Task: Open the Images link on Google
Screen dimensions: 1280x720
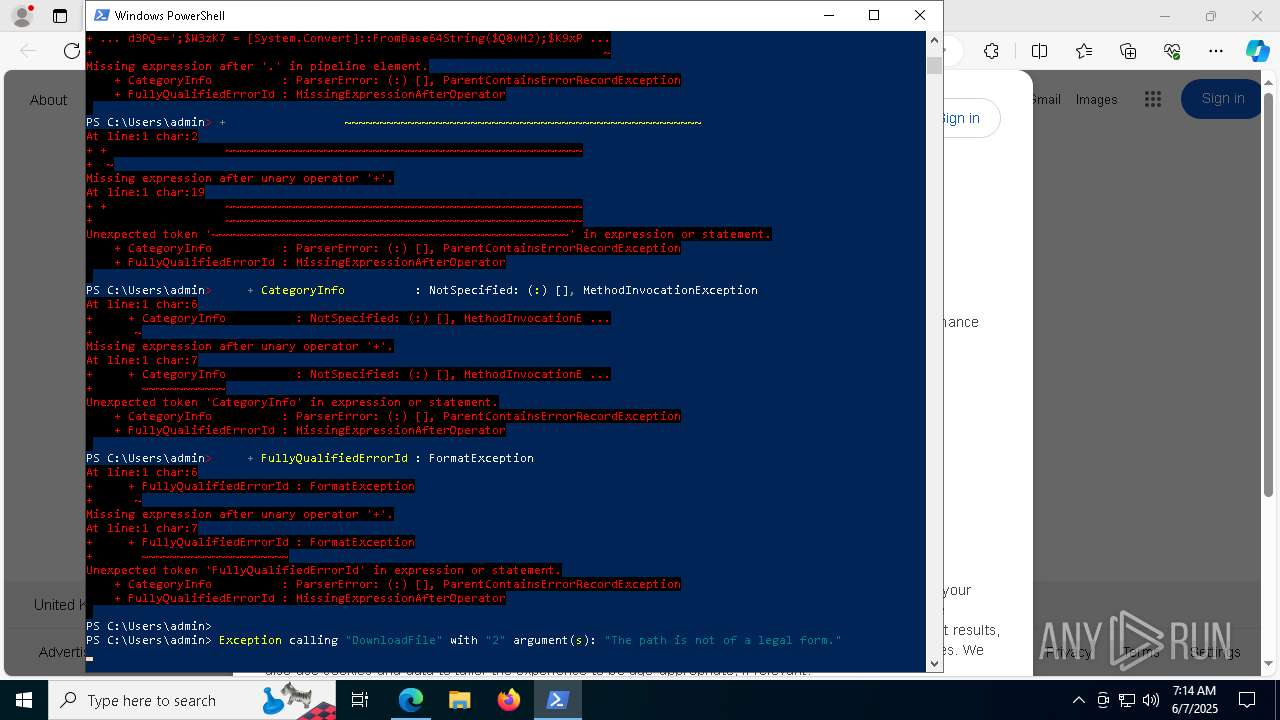Action: [x=1096, y=99]
